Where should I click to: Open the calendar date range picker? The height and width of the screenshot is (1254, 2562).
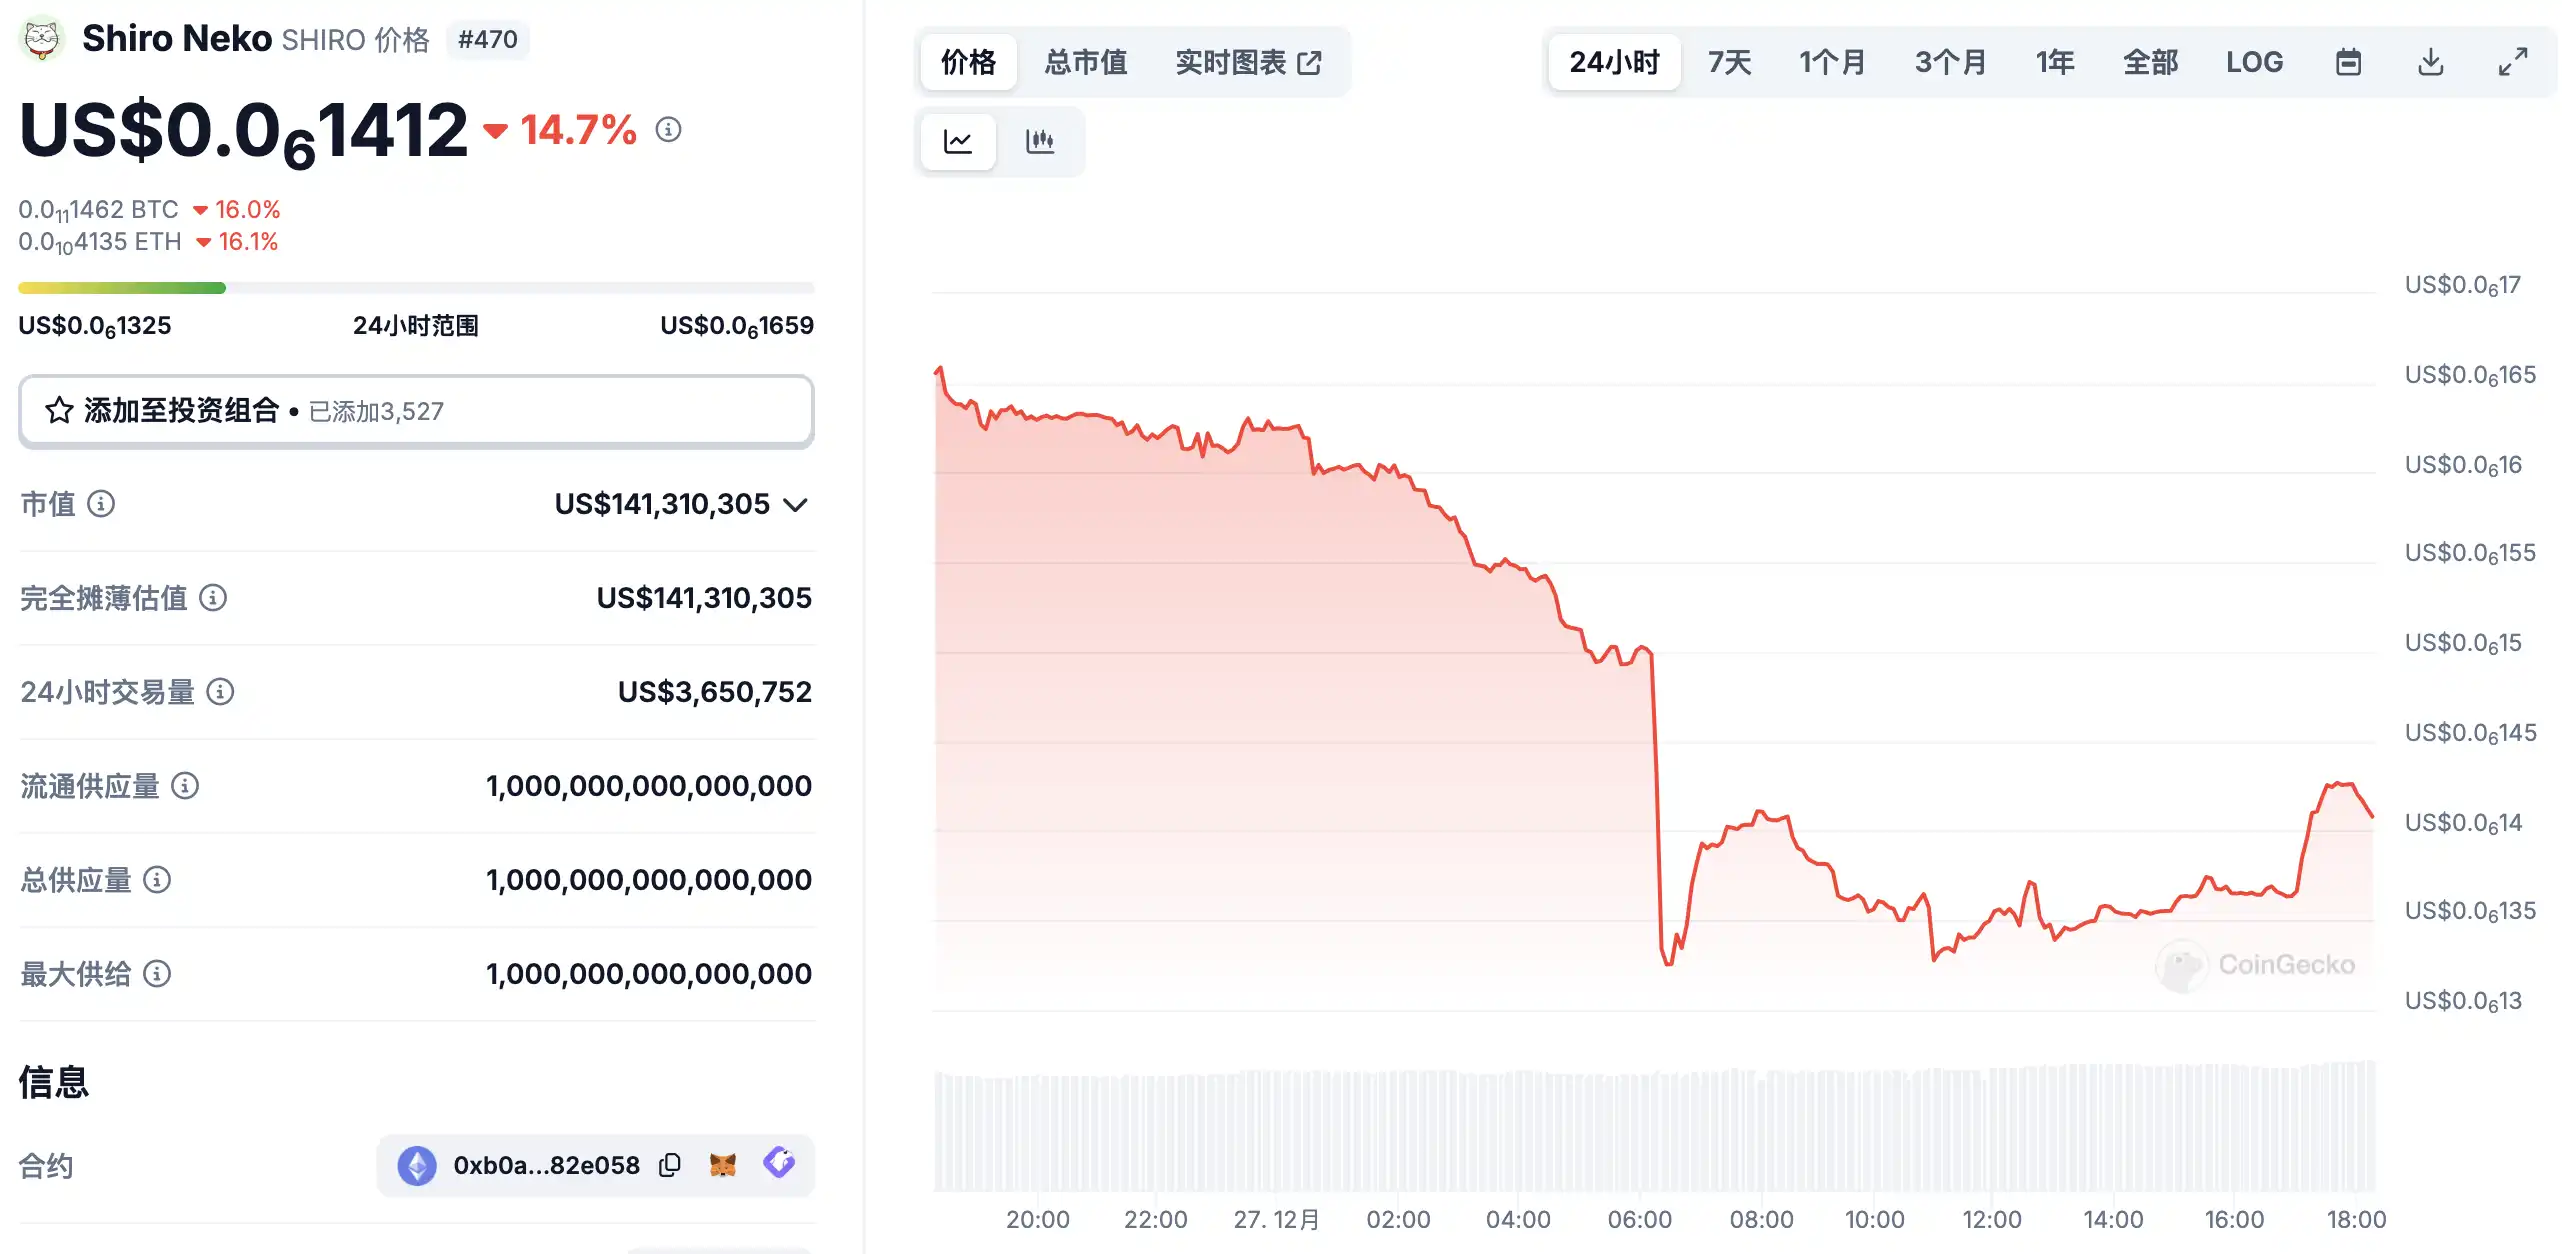(x=2348, y=62)
